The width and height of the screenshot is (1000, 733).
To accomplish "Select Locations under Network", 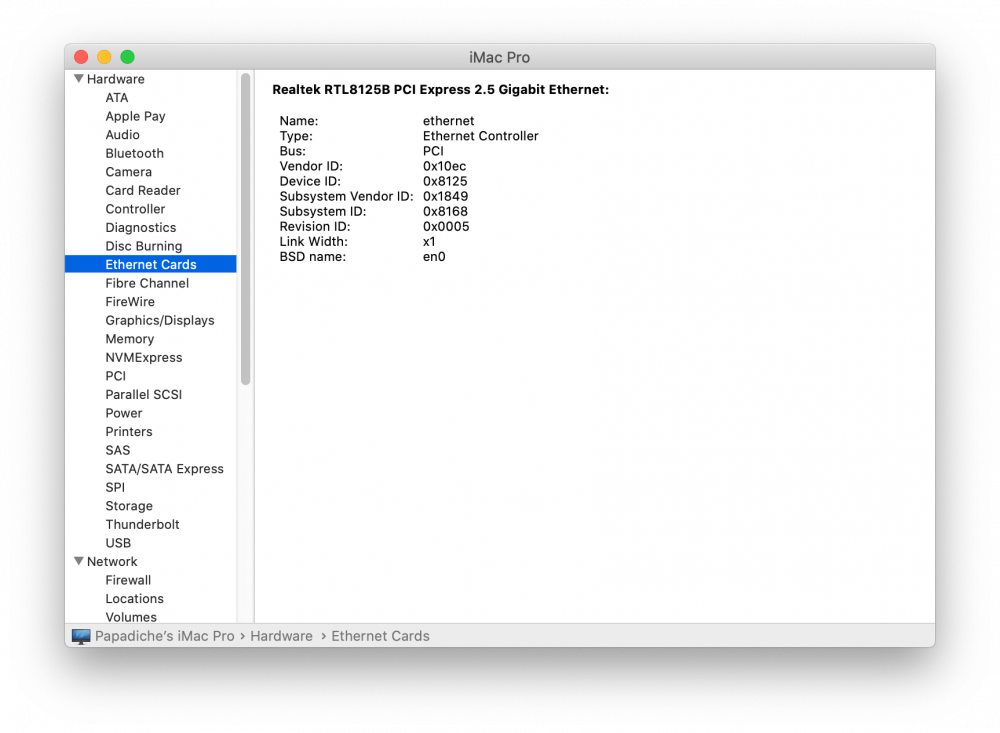I will pyautogui.click(x=135, y=598).
